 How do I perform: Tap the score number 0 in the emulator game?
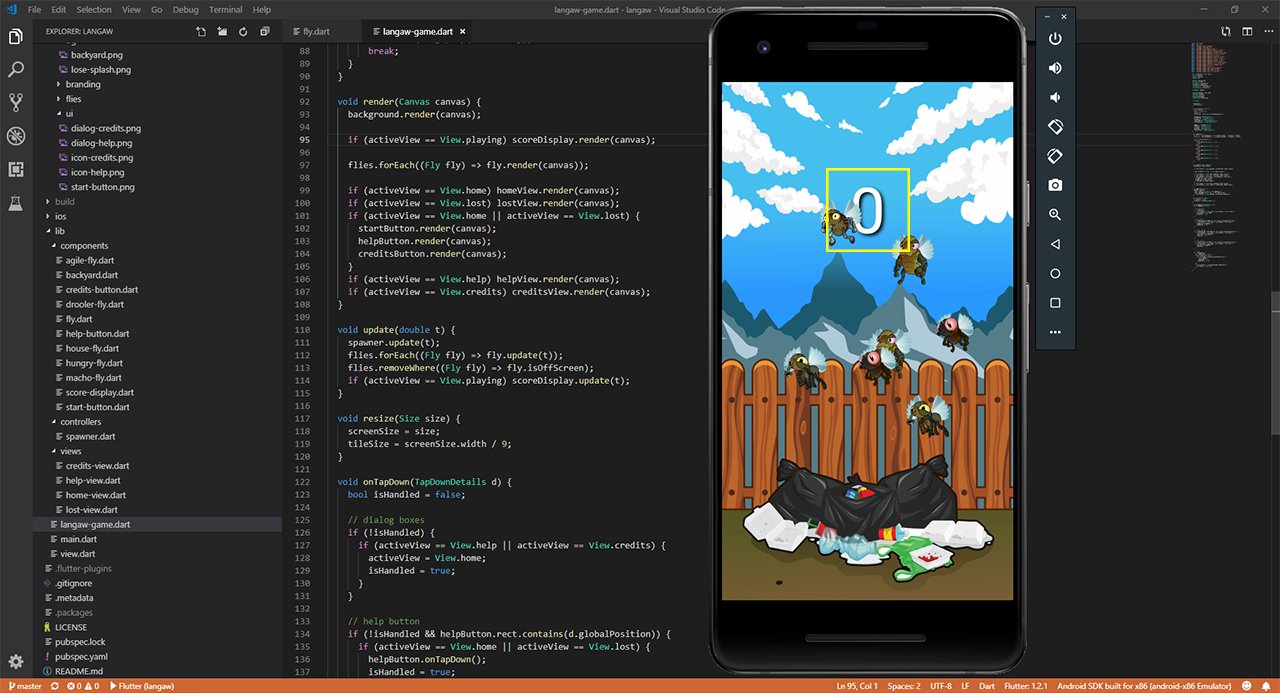tap(869, 211)
